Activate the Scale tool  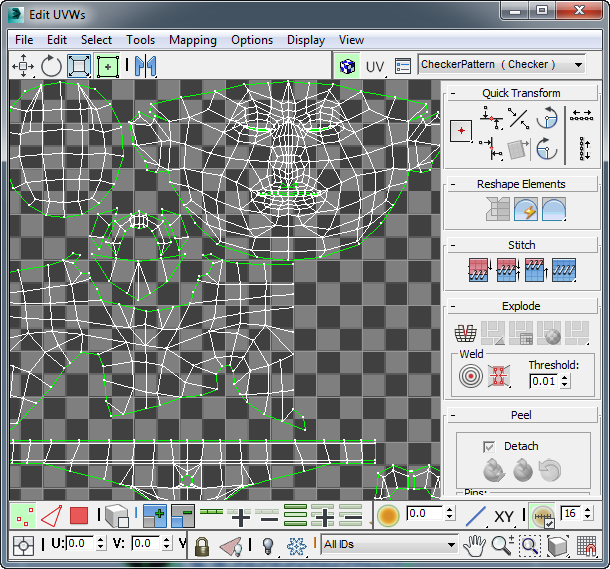pyautogui.click(x=79, y=66)
